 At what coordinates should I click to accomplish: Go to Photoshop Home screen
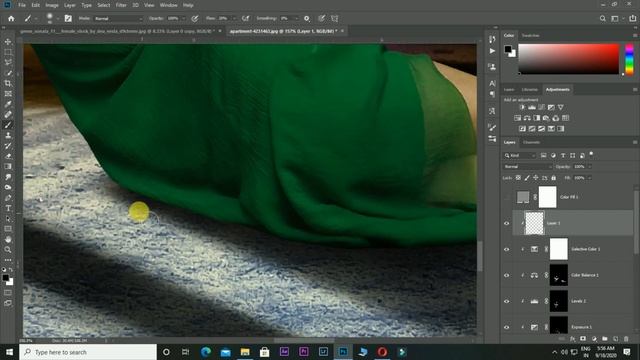[11, 18]
